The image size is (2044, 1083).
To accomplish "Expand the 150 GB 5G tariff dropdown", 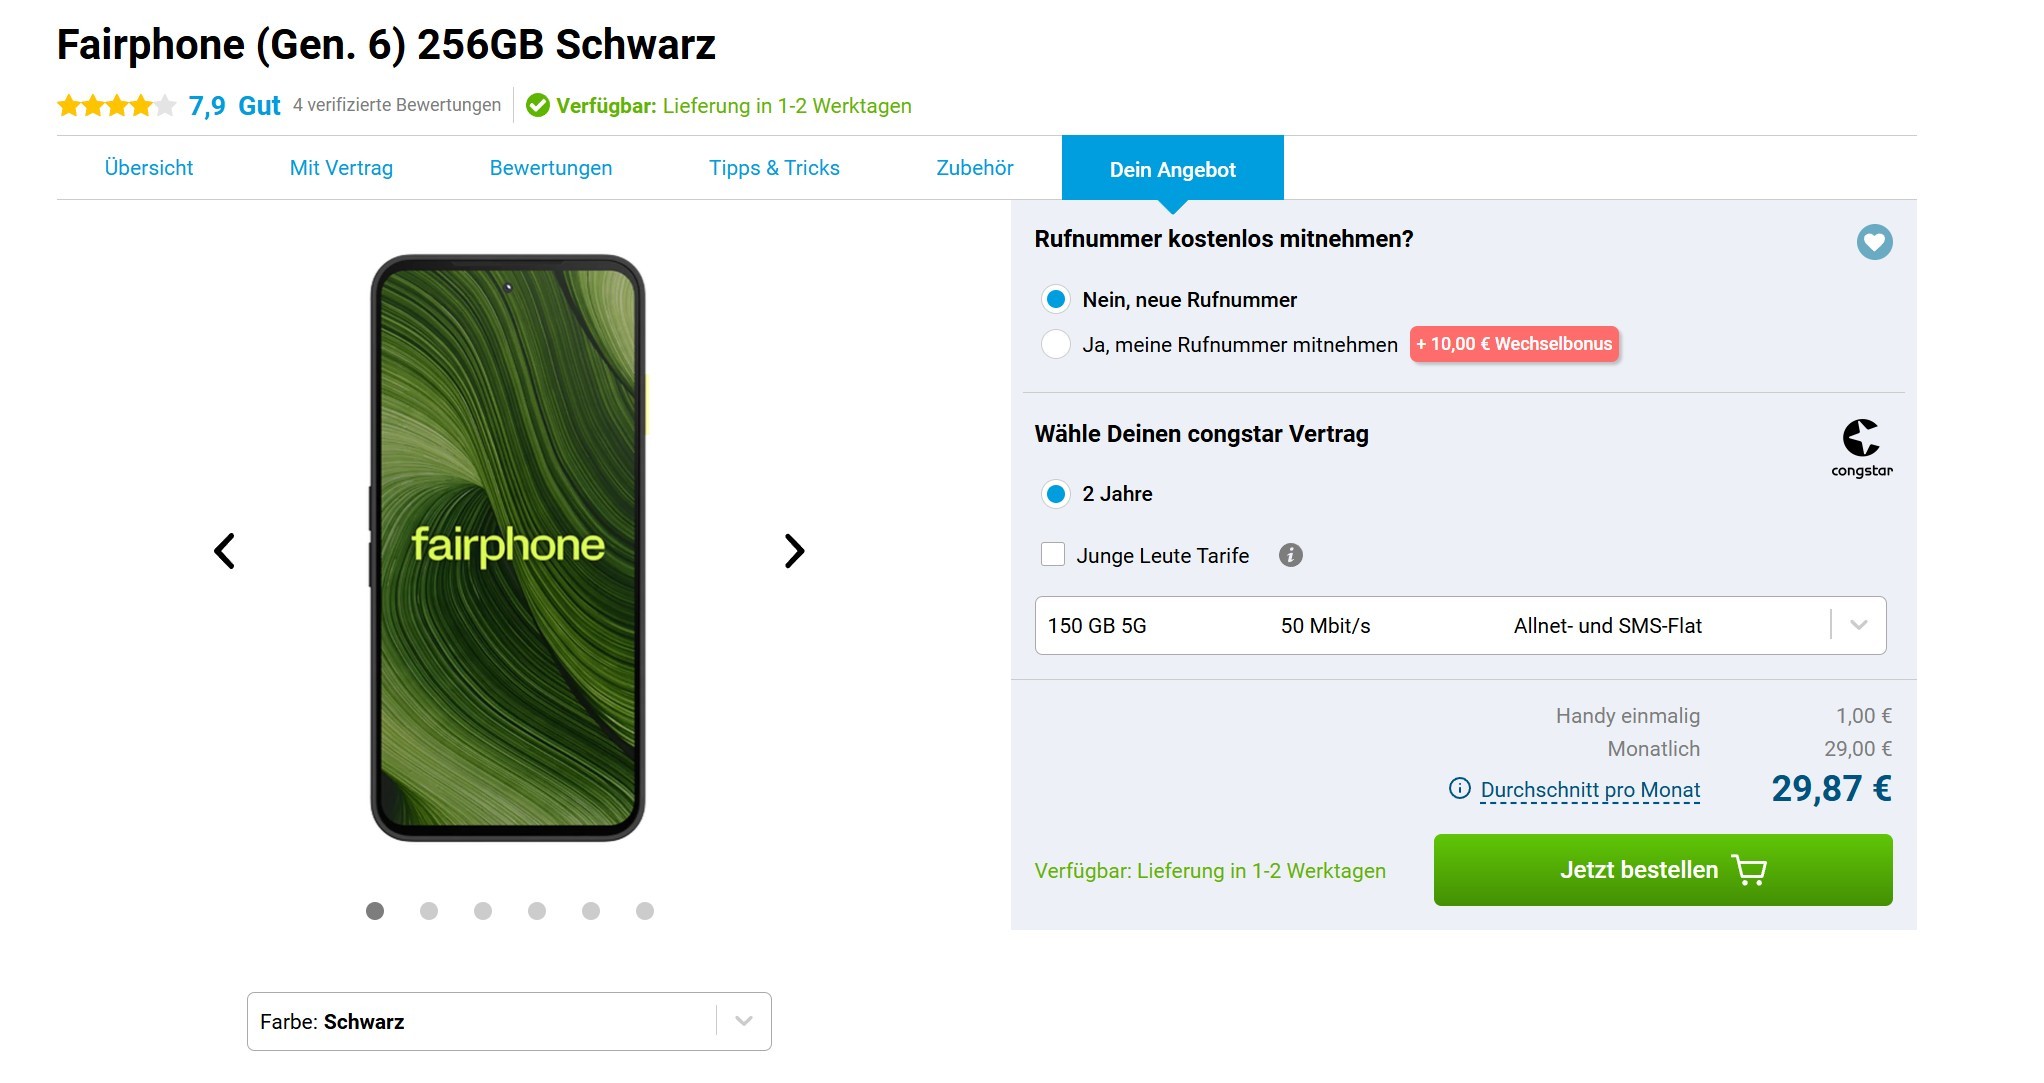I will point(1460,626).
